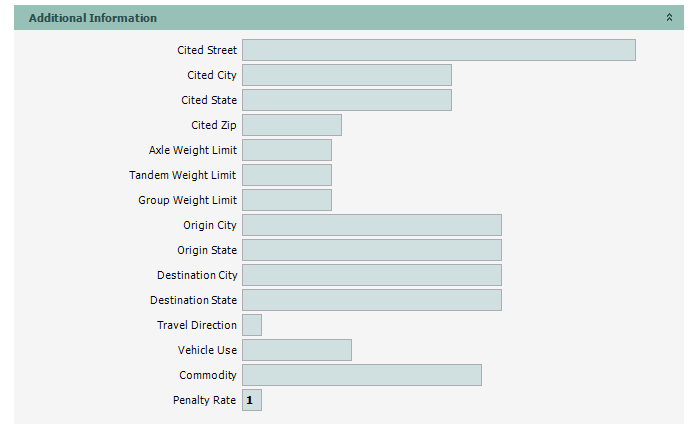Click the Cited Street label text
Viewport: 697px width, 434px height.
tap(207, 50)
